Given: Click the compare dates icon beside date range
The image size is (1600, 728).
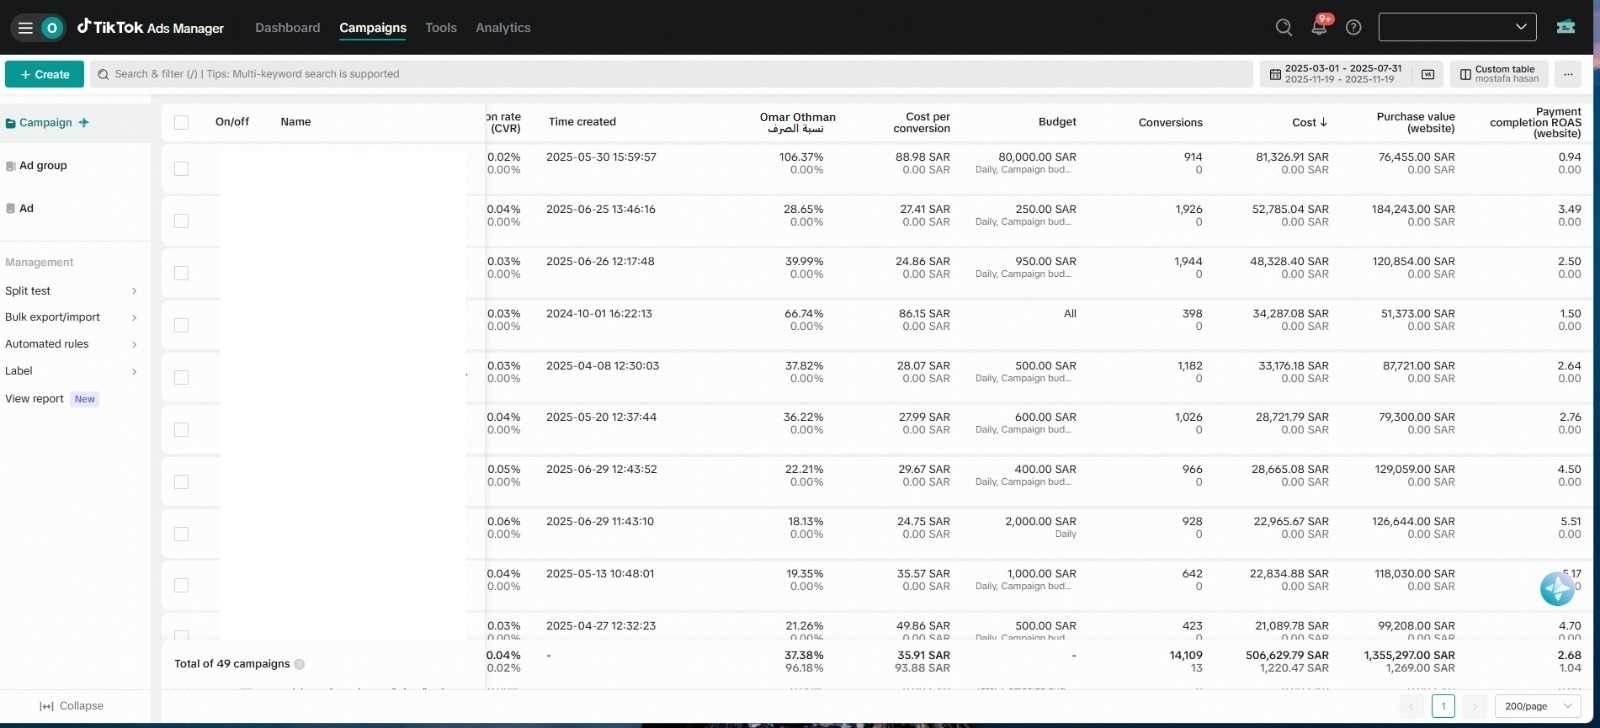Looking at the screenshot, I should pyautogui.click(x=1428, y=74).
